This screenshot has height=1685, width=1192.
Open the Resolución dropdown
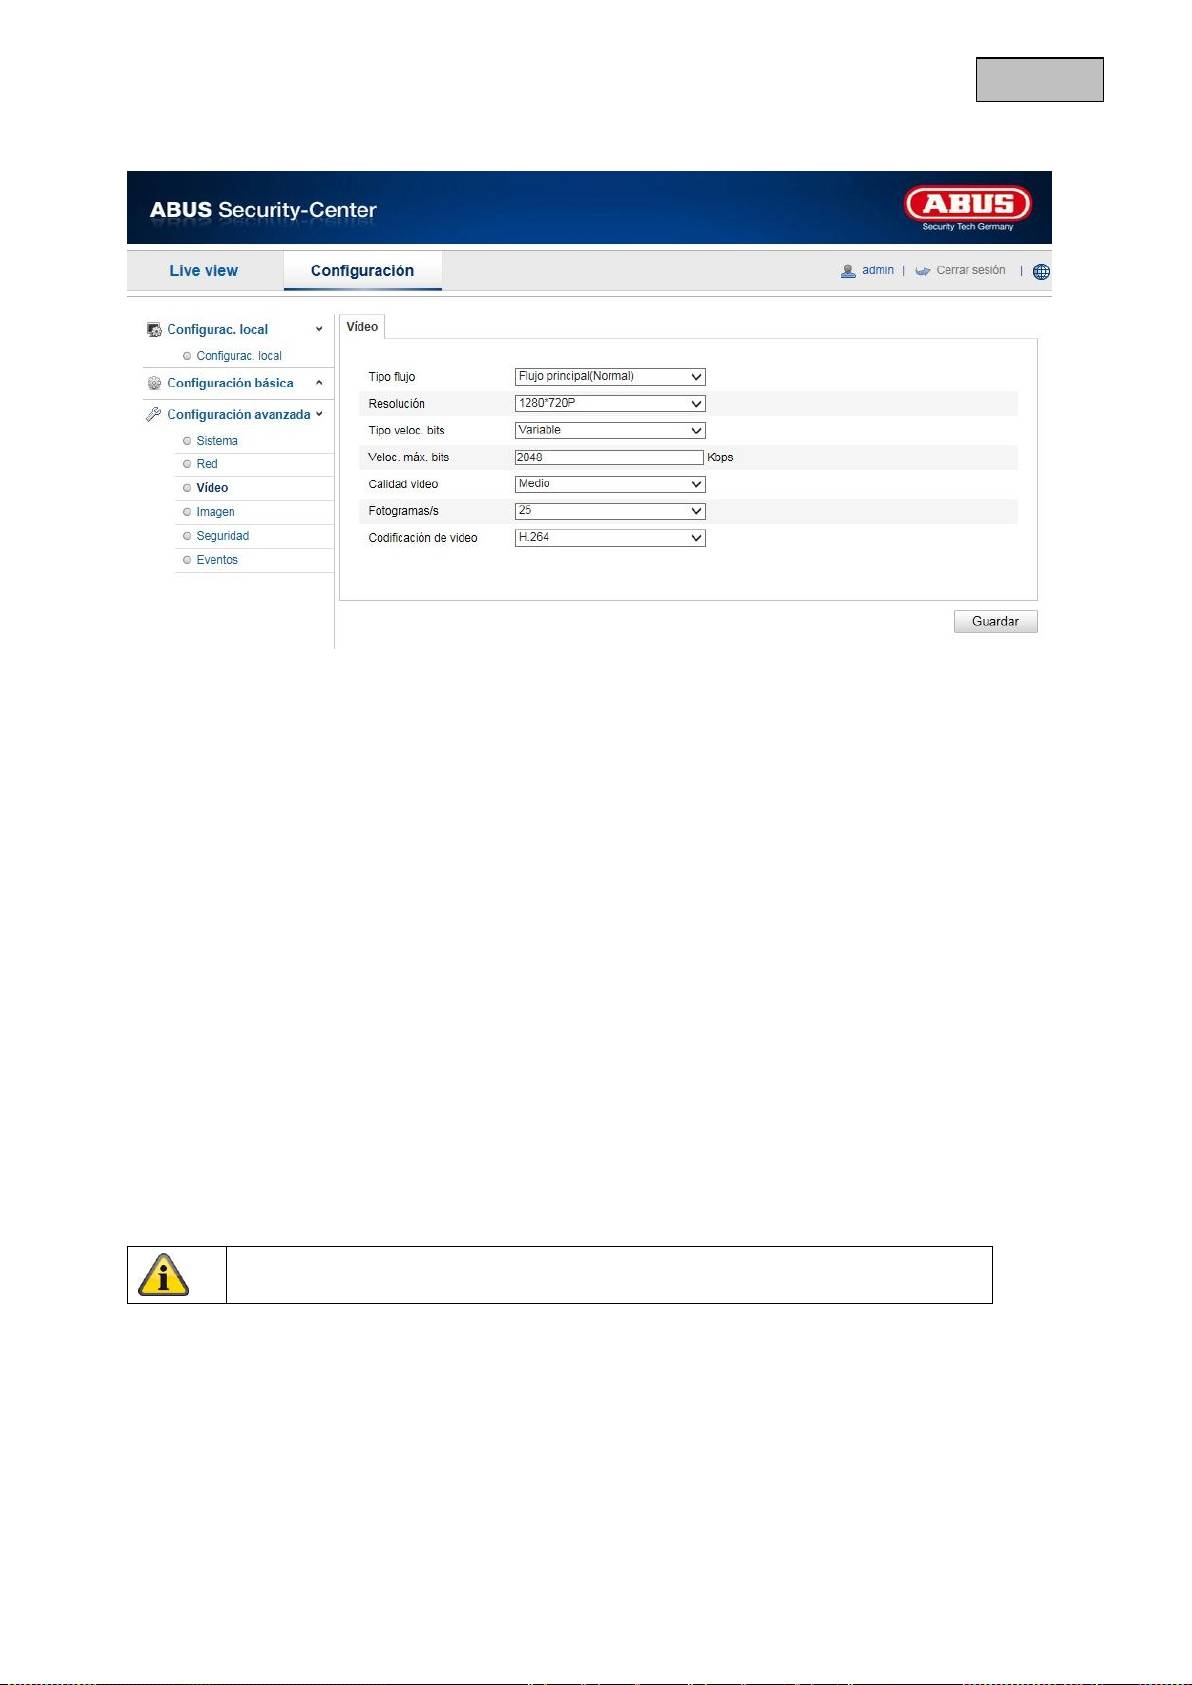tap(609, 404)
